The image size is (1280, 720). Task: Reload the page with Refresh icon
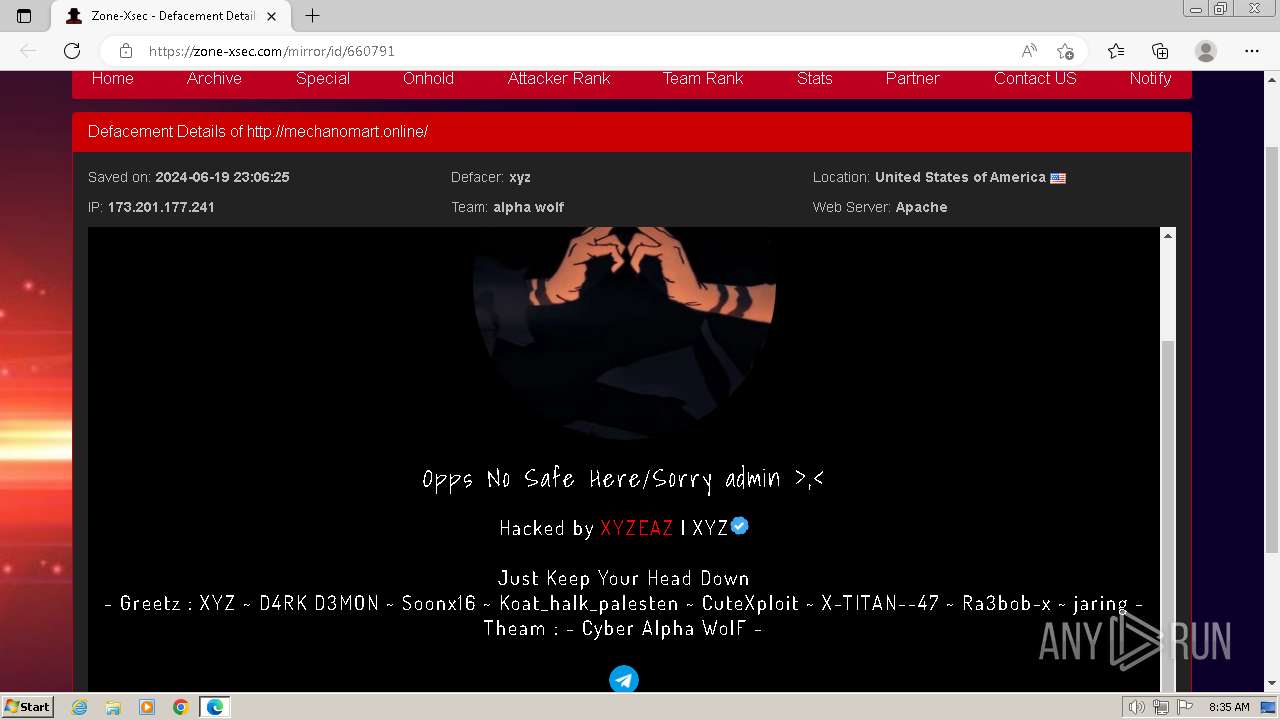click(x=72, y=51)
